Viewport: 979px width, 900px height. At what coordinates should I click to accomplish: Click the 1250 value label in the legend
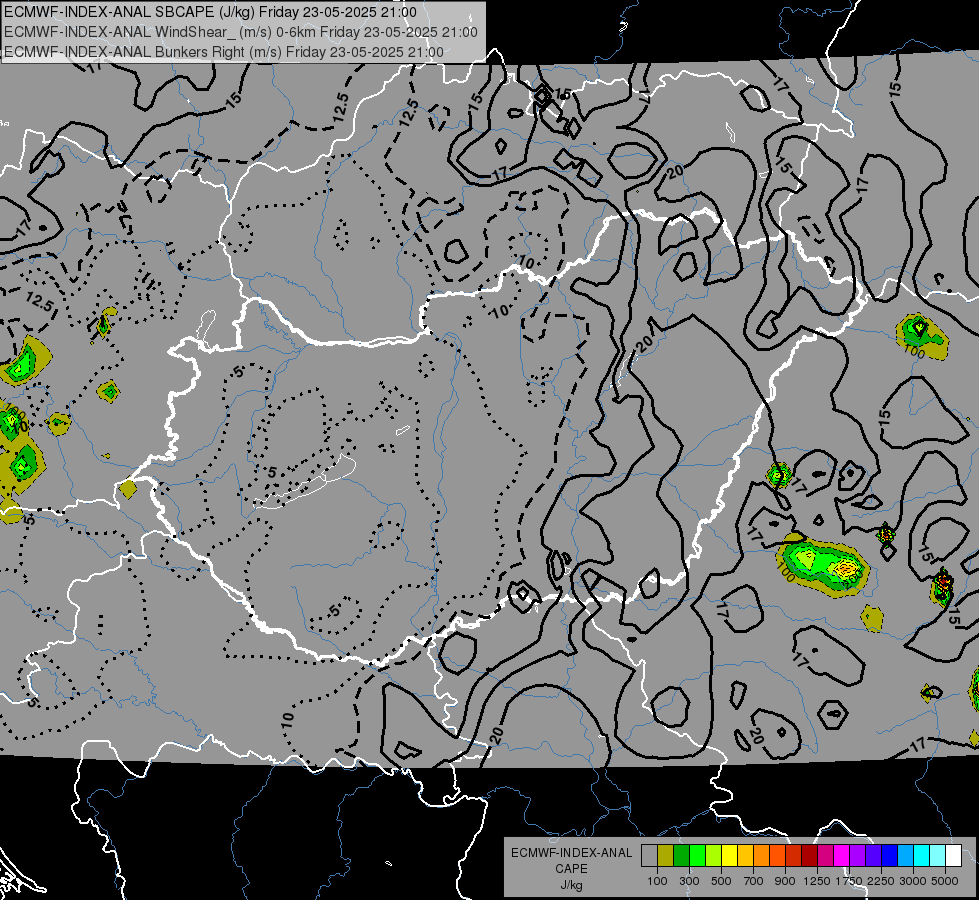[817, 881]
